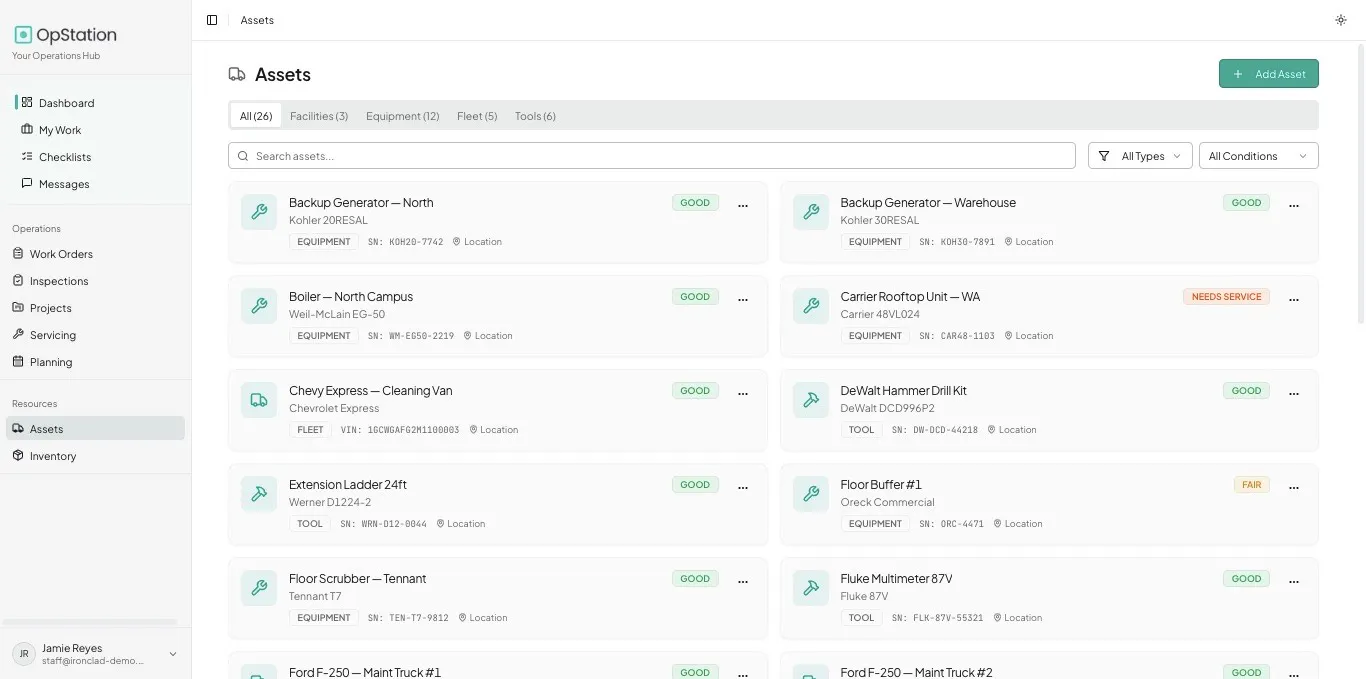Switch theme with the sun icon

click(x=1341, y=20)
